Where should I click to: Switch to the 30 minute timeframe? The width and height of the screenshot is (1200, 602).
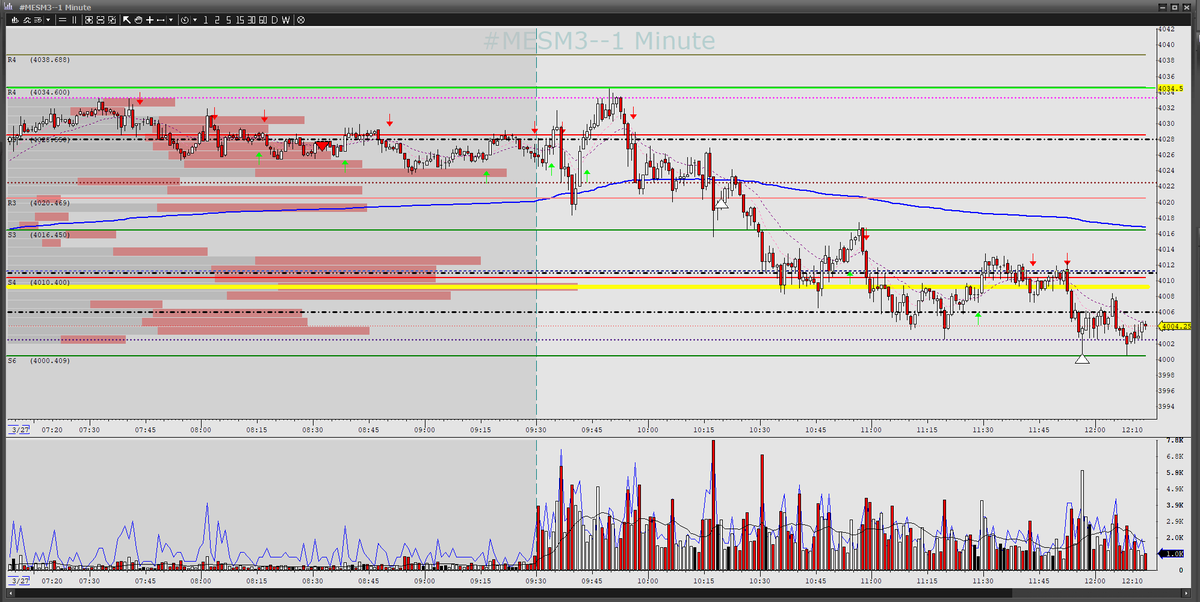[x=251, y=20]
